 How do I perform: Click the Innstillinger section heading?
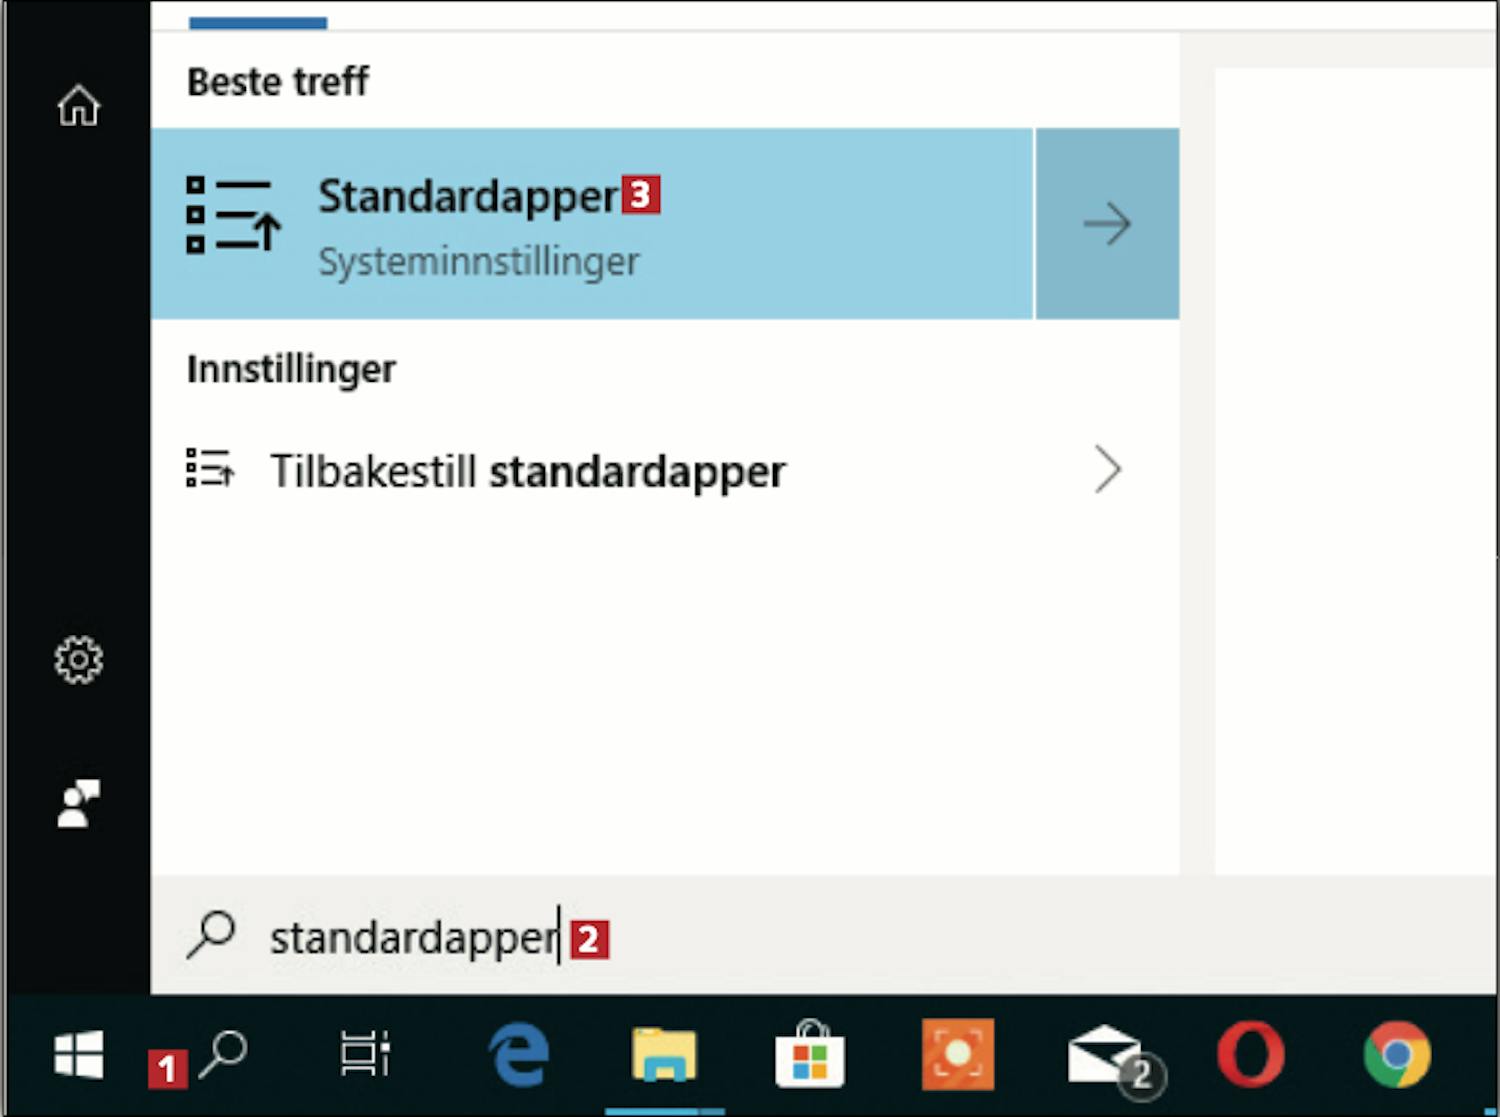(291, 369)
